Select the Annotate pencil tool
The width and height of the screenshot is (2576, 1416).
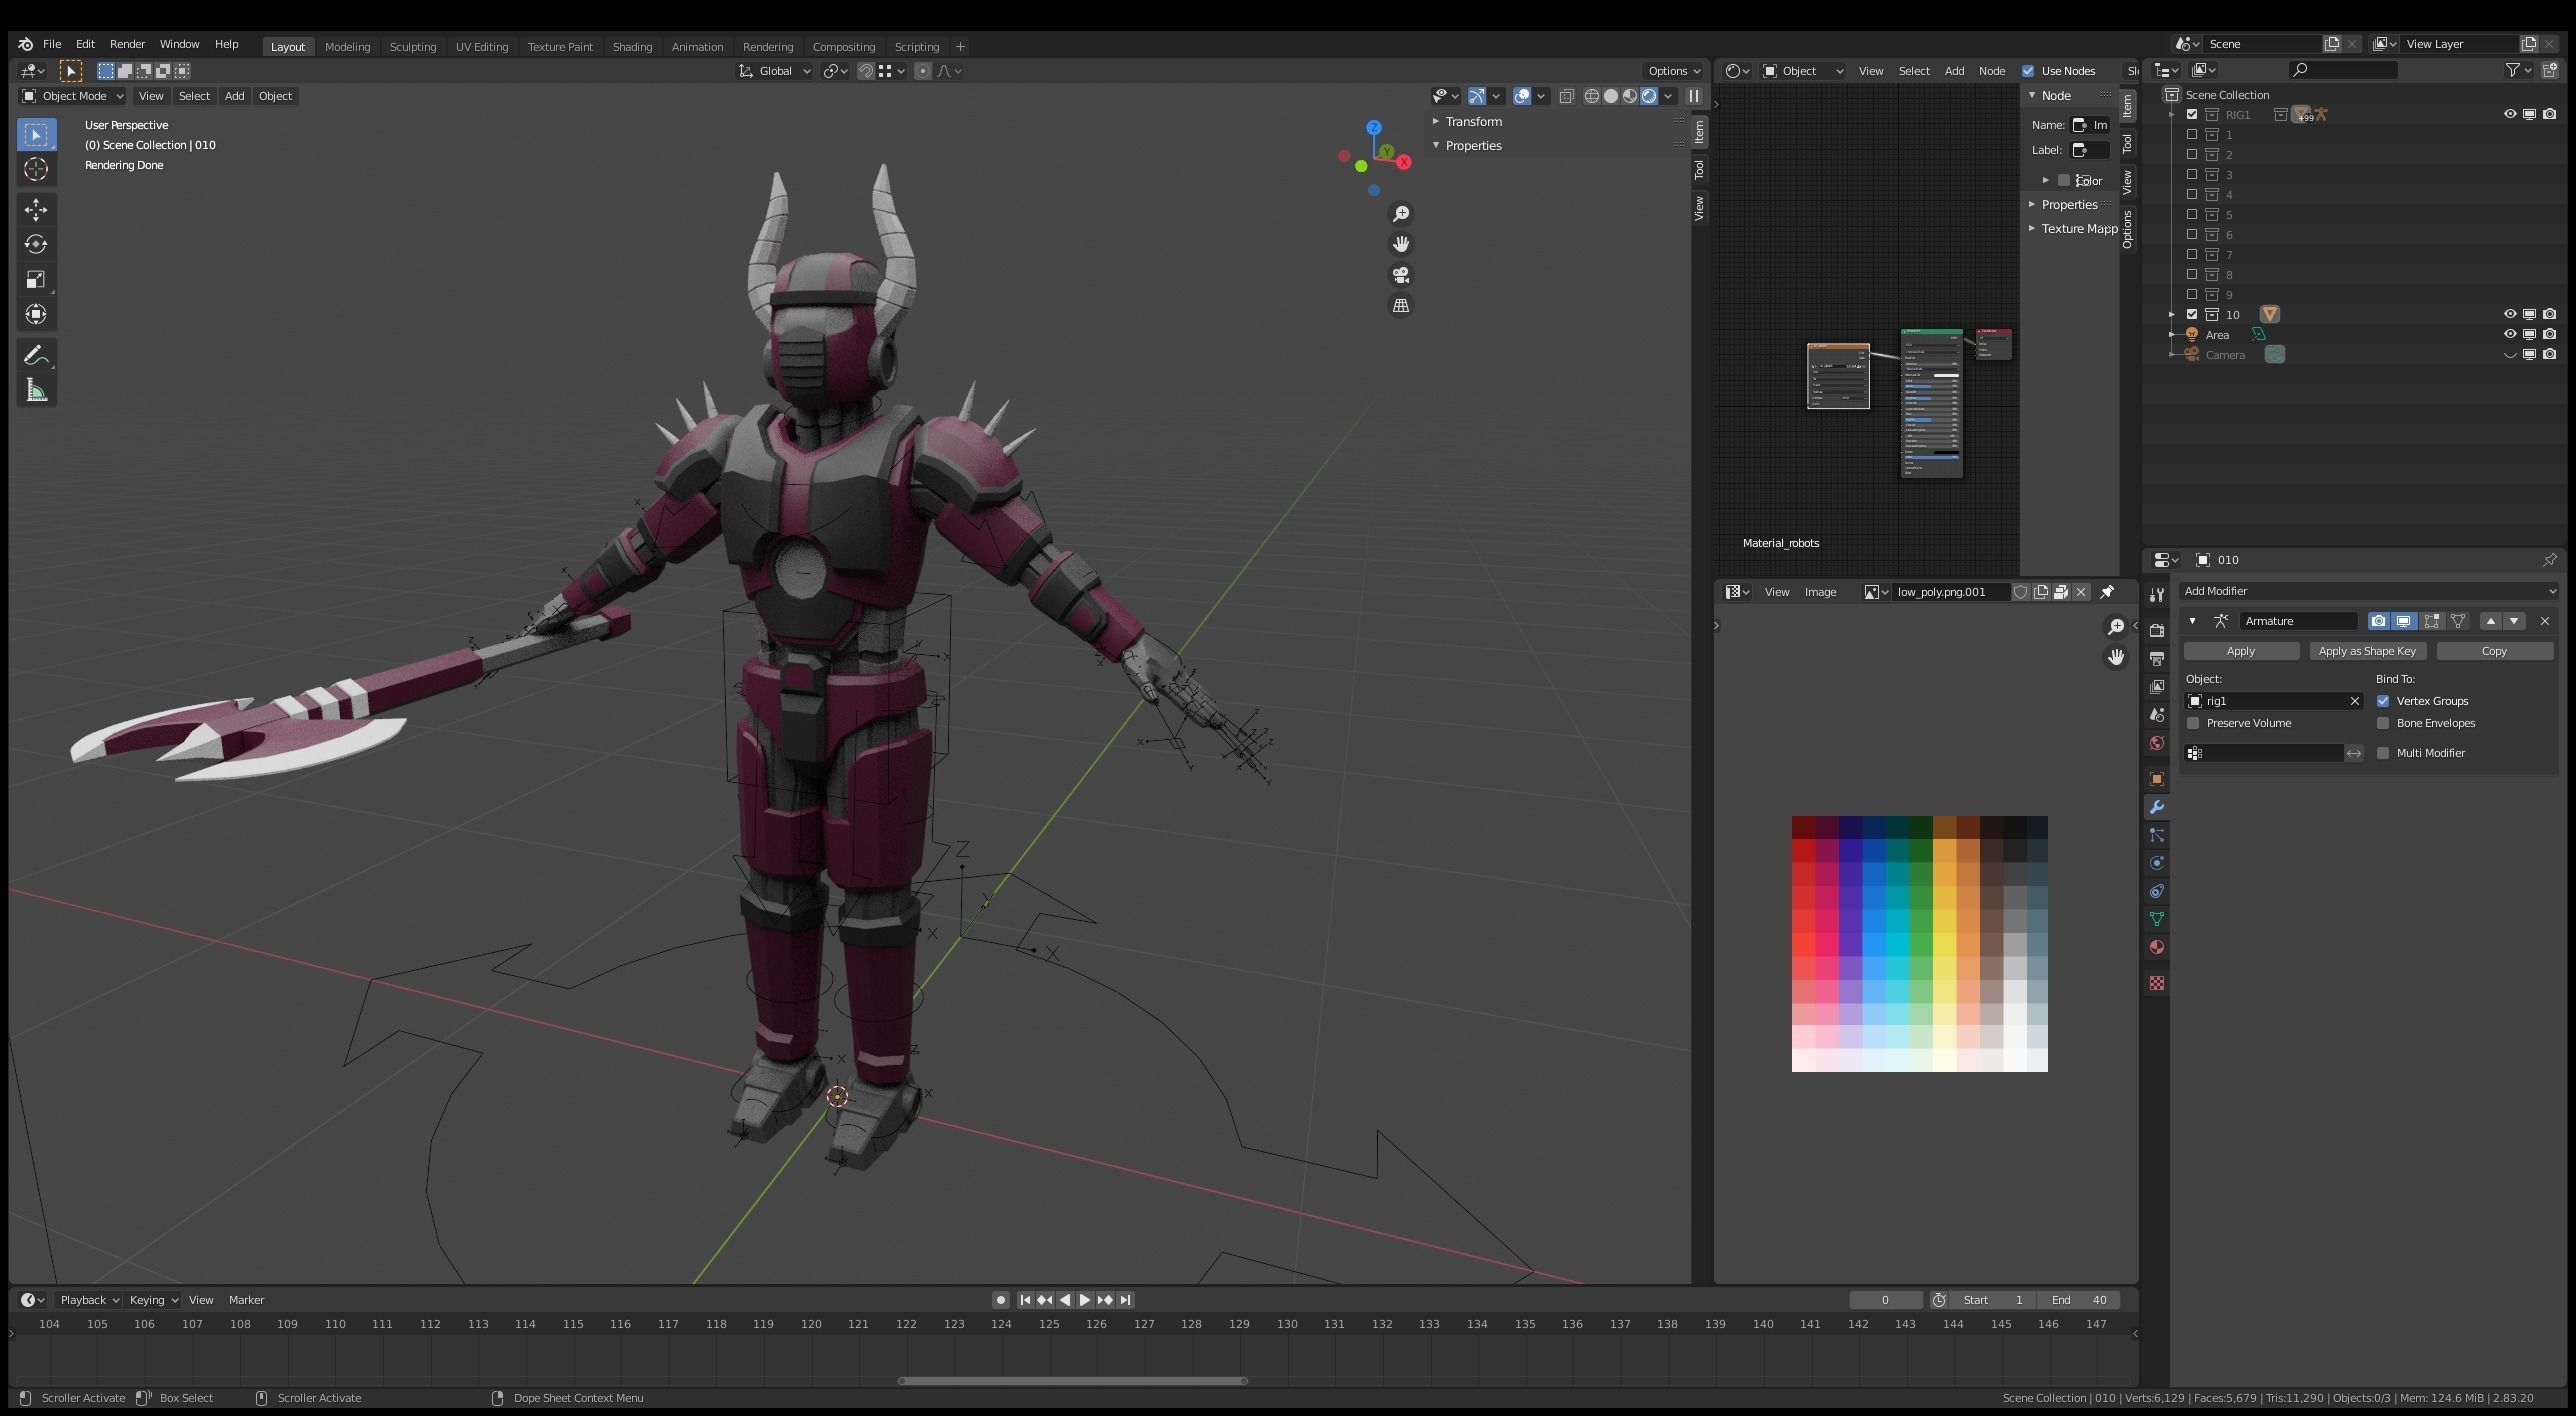[x=36, y=356]
